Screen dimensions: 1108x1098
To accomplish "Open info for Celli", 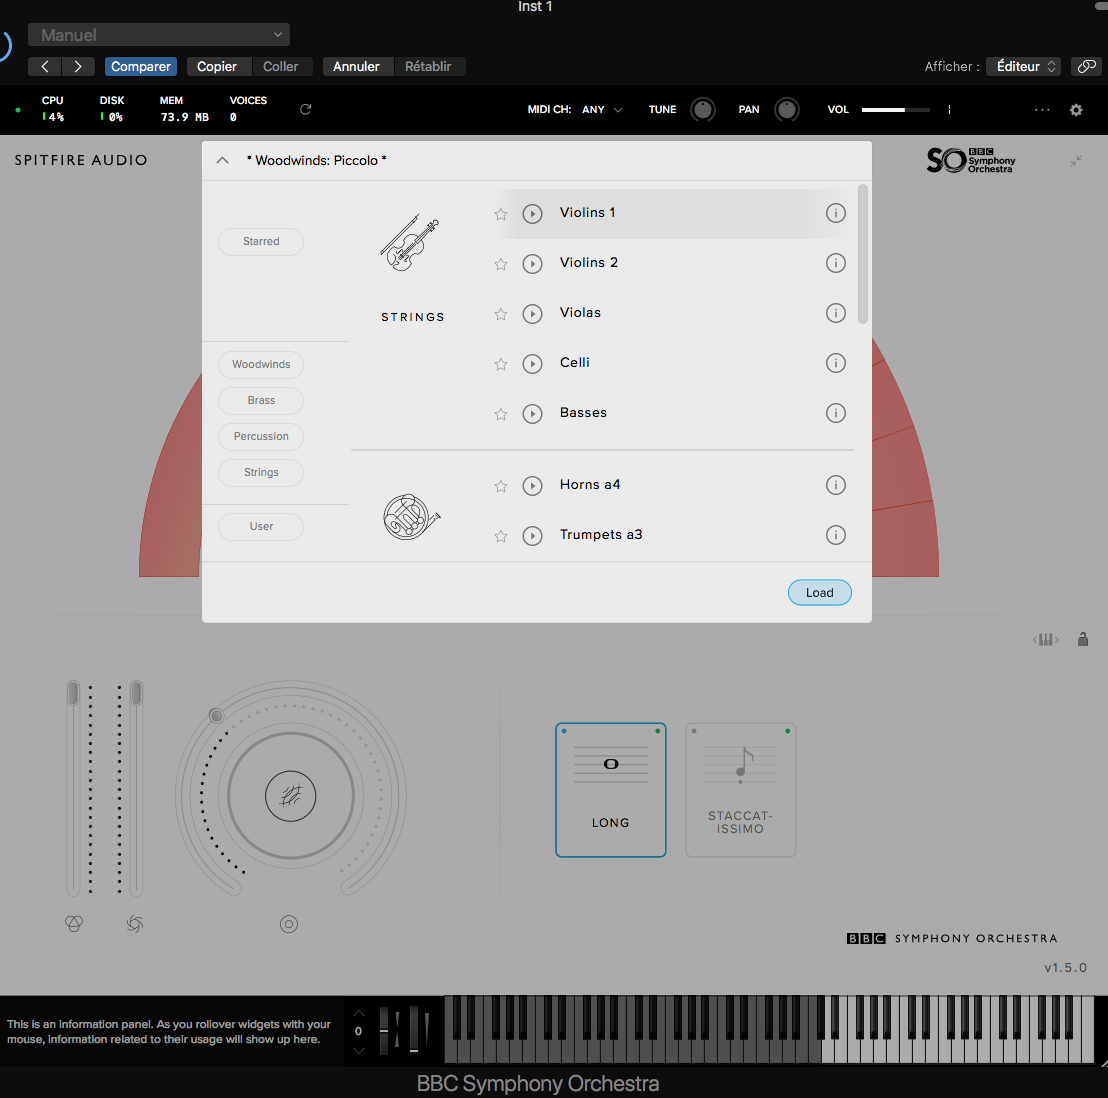I will [835, 363].
